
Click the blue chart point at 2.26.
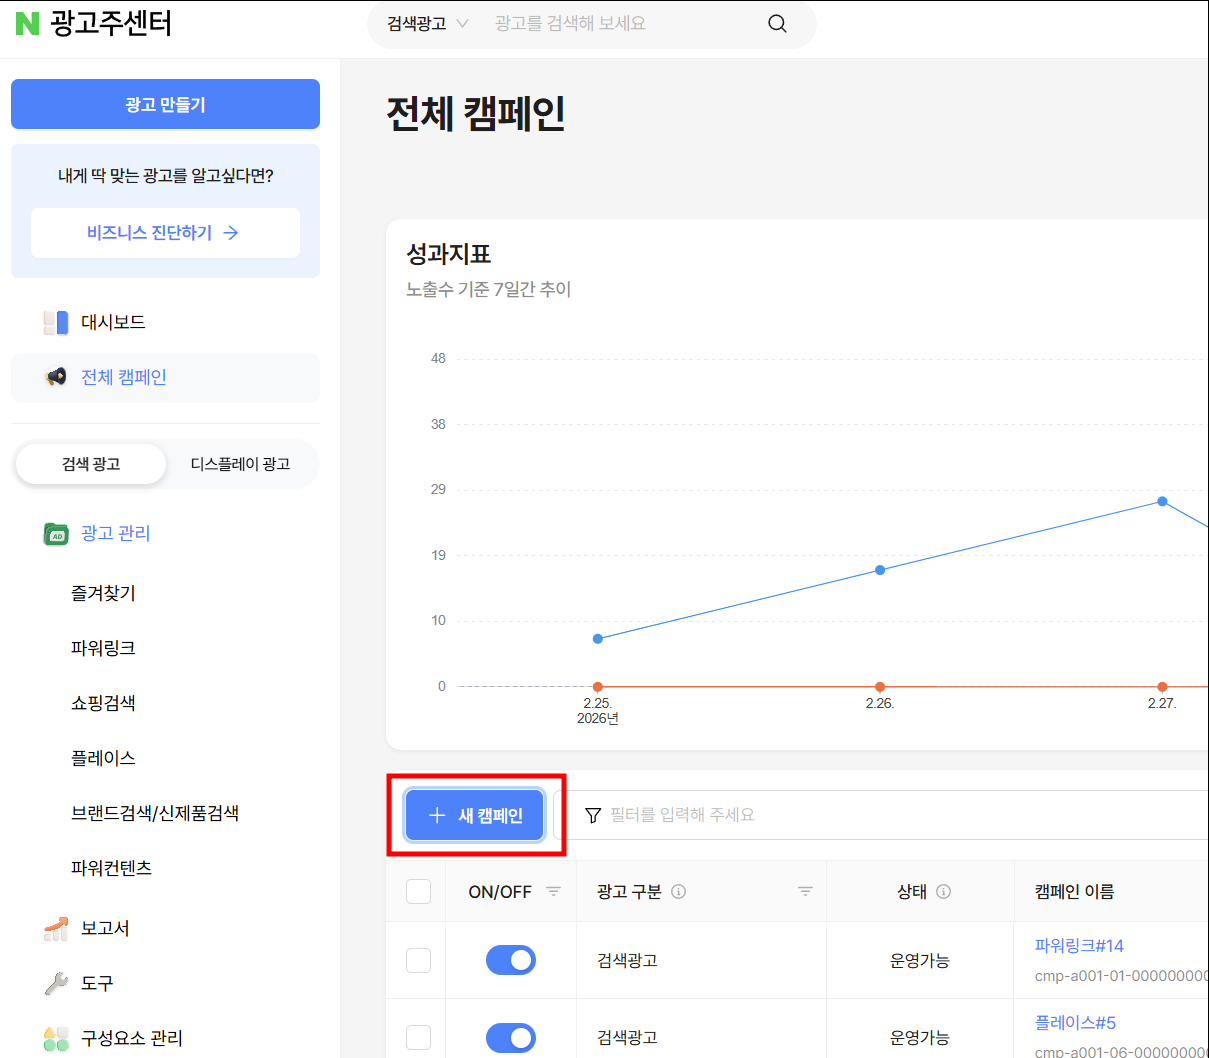[880, 570]
